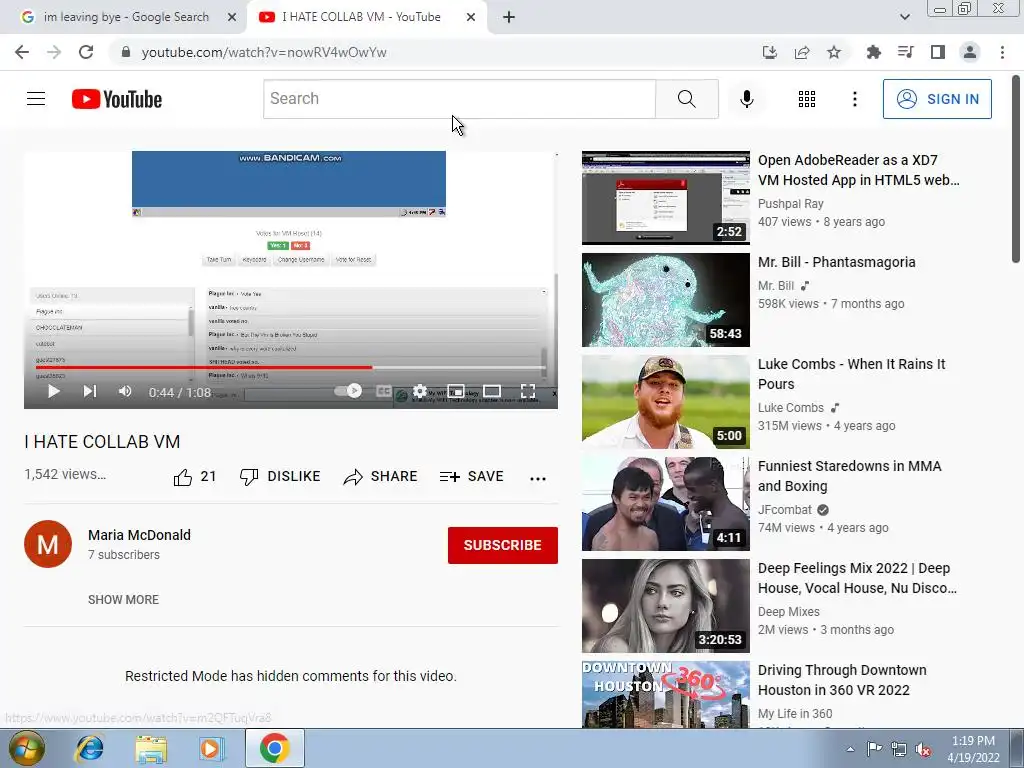Image resolution: width=1024 pixels, height=768 pixels.
Task: Close the YouTube tab
Action: click(x=471, y=17)
